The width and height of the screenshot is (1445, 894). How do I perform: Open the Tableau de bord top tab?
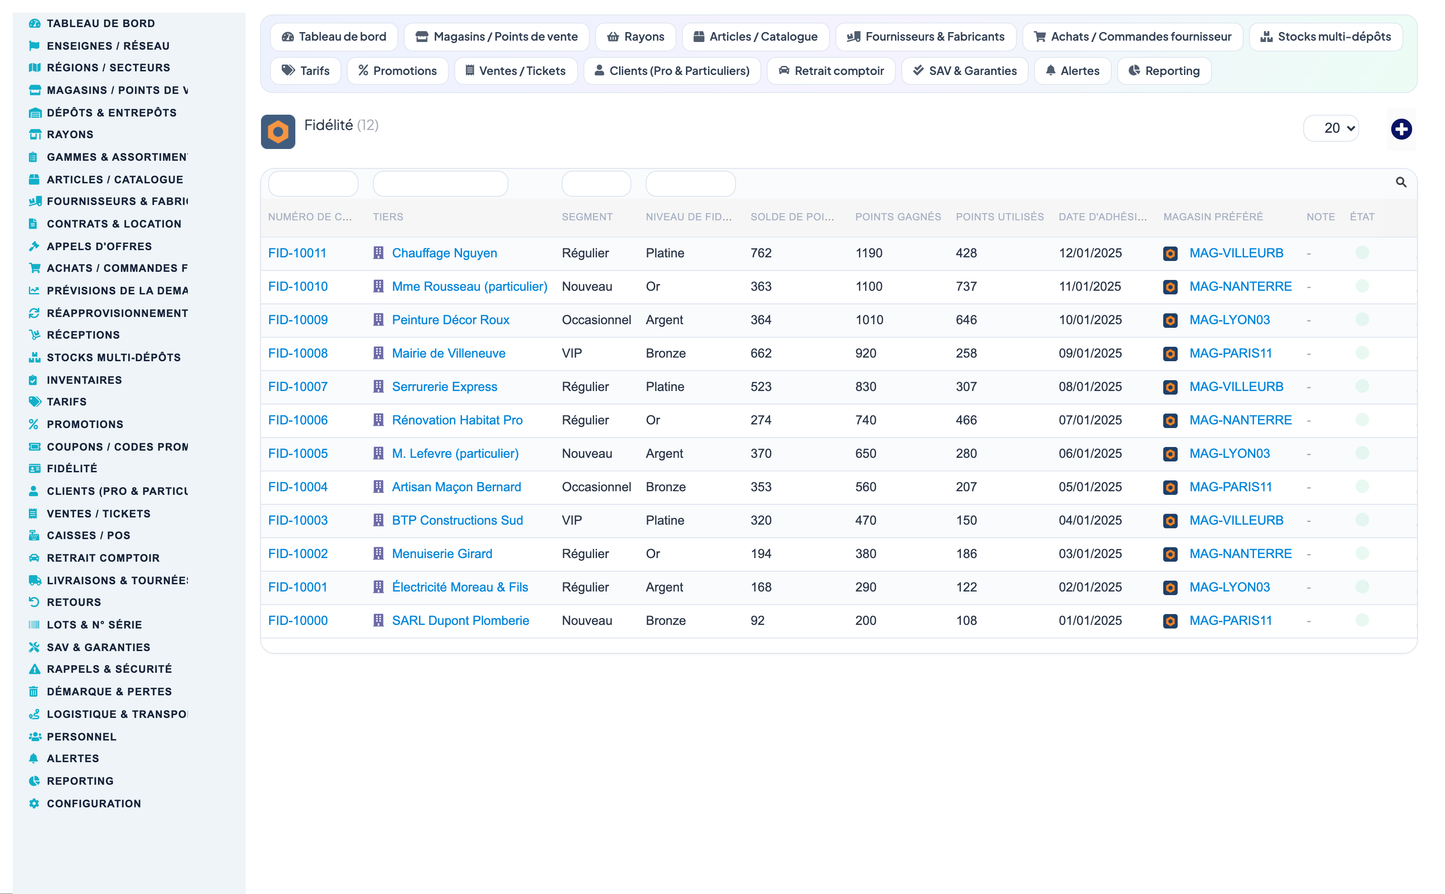(334, 37)
